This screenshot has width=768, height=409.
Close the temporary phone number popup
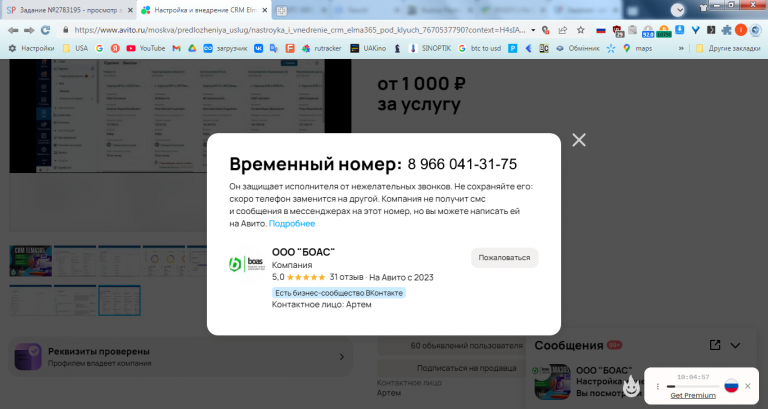click(578, 140)
